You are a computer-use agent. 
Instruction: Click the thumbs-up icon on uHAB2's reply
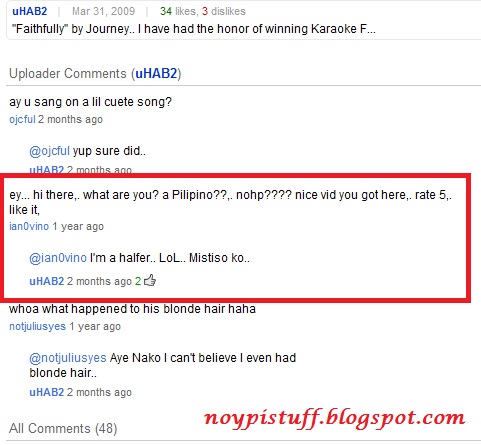(x=150, y=280)
